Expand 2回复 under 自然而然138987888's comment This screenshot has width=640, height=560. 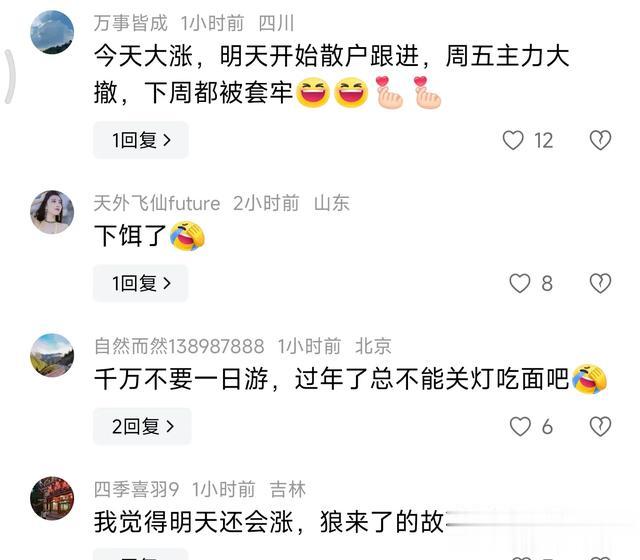142,426
